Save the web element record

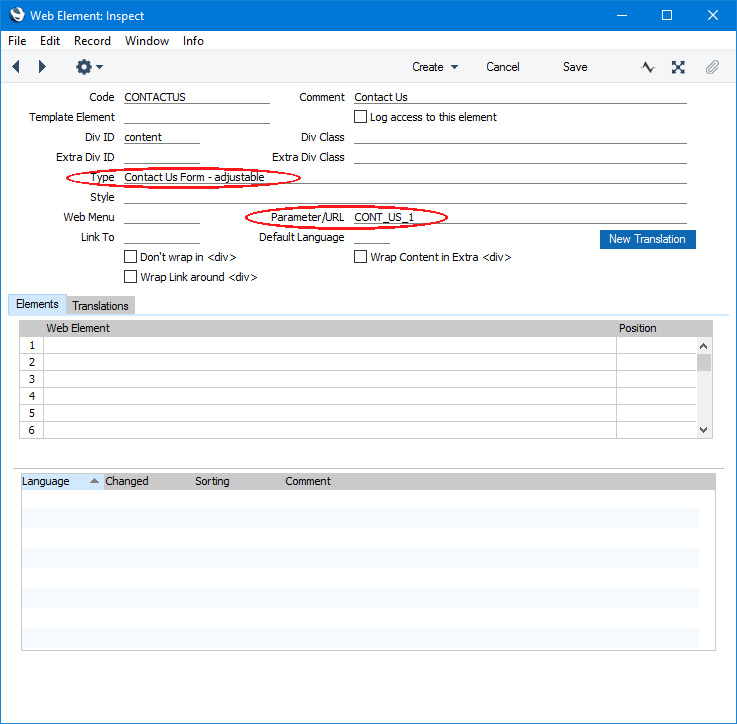(x=575, y=67)
